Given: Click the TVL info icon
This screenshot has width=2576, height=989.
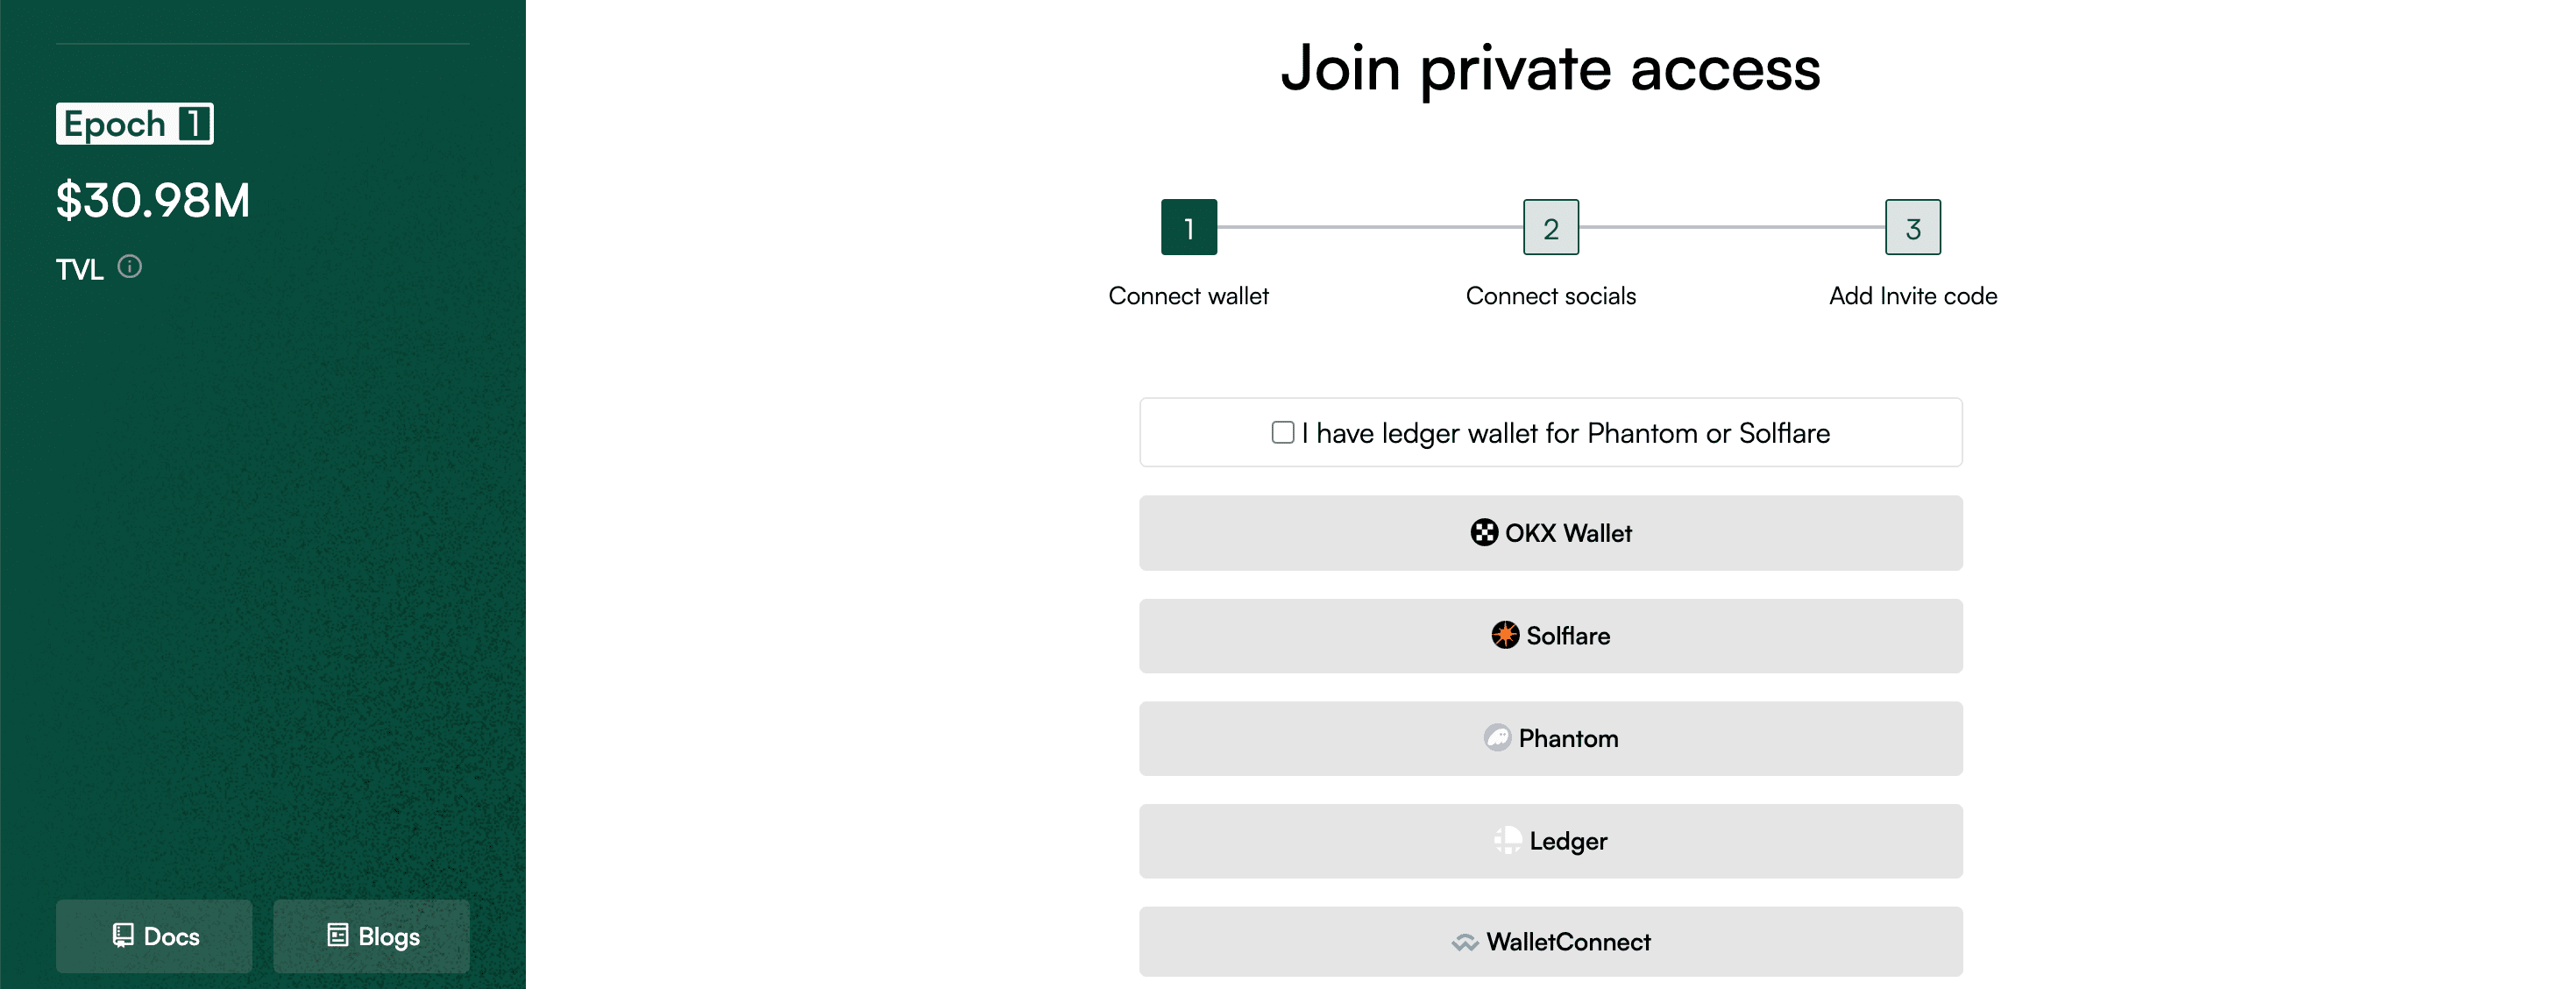Looking at the screenshot, I should tap(130, 267).
